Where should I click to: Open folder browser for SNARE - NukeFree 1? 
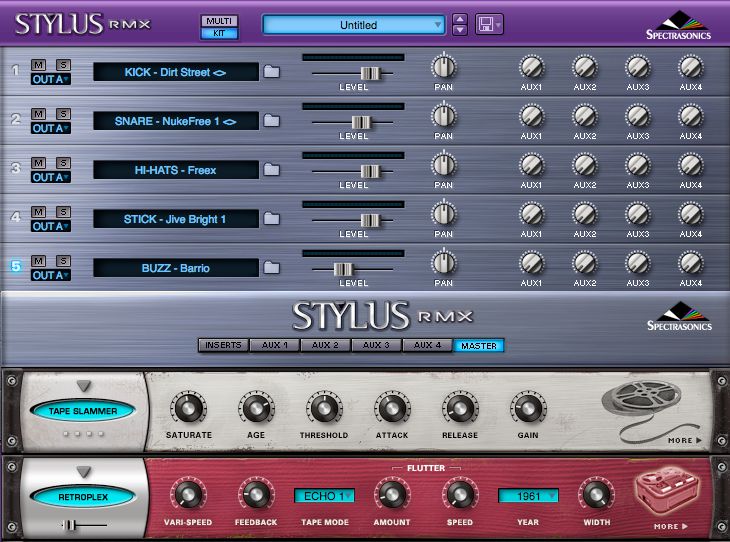click(x=272, y=121)
